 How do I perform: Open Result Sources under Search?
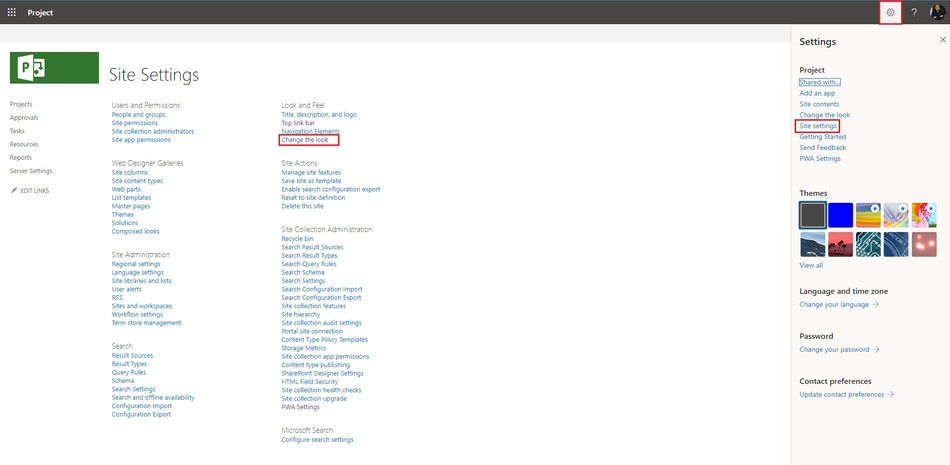click(132, 356)
